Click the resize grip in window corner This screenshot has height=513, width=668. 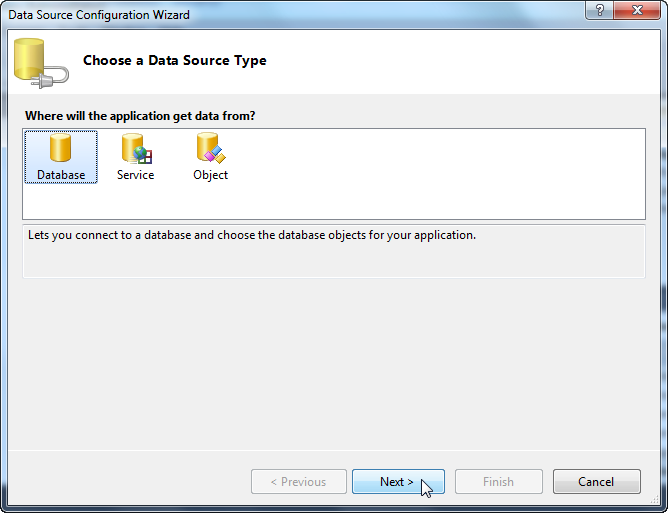[654, 499]
